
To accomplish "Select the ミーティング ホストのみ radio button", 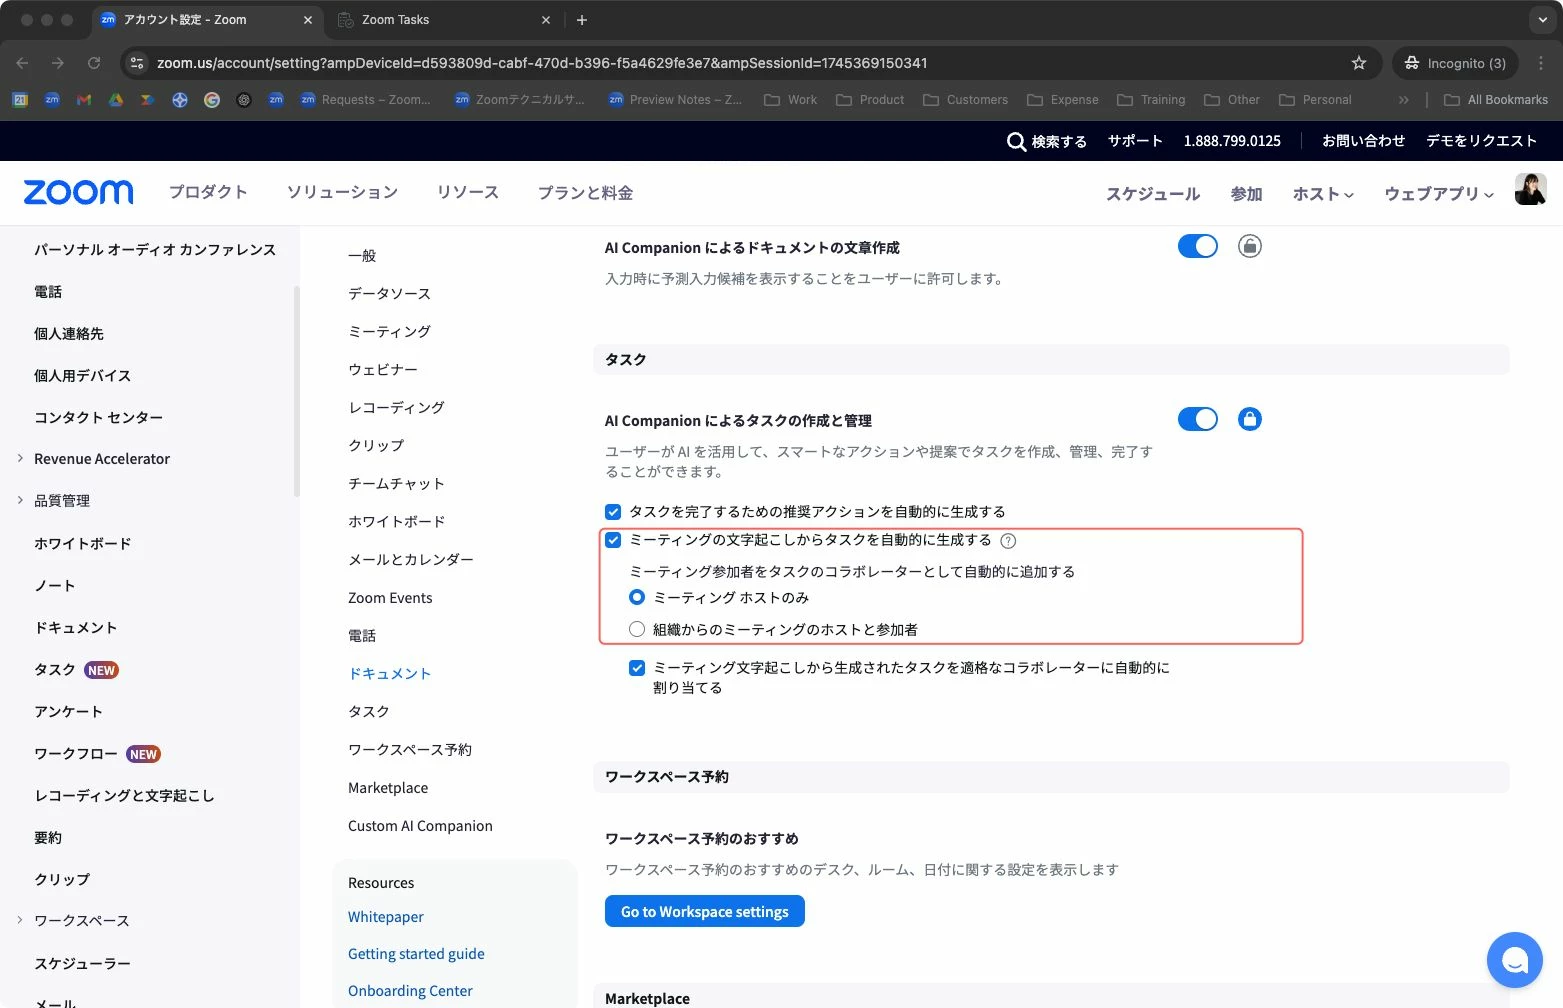I will (637, 598).
